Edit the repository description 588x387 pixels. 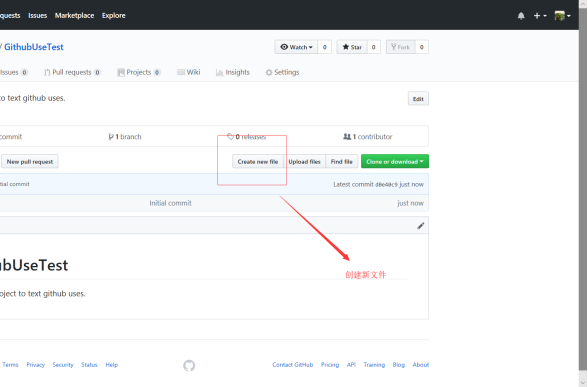[418, 99]
